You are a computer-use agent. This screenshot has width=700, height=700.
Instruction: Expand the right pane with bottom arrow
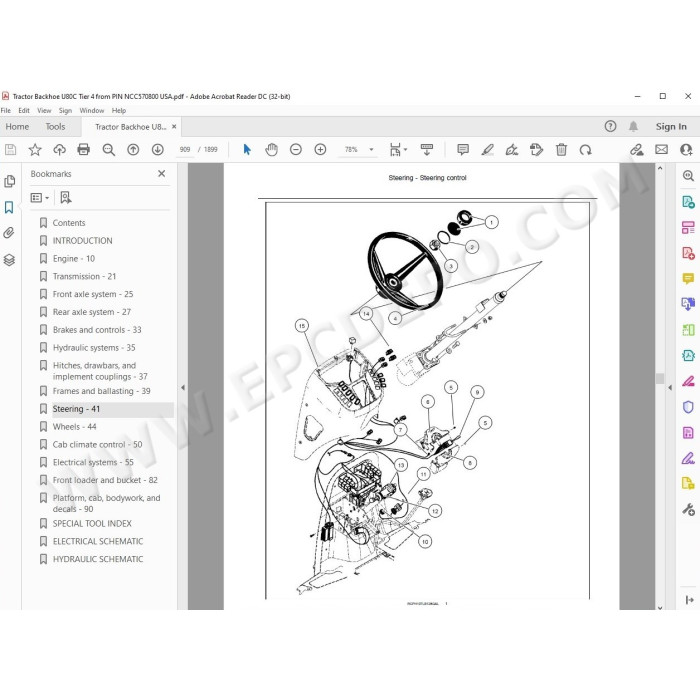click(x=689, y=600)
